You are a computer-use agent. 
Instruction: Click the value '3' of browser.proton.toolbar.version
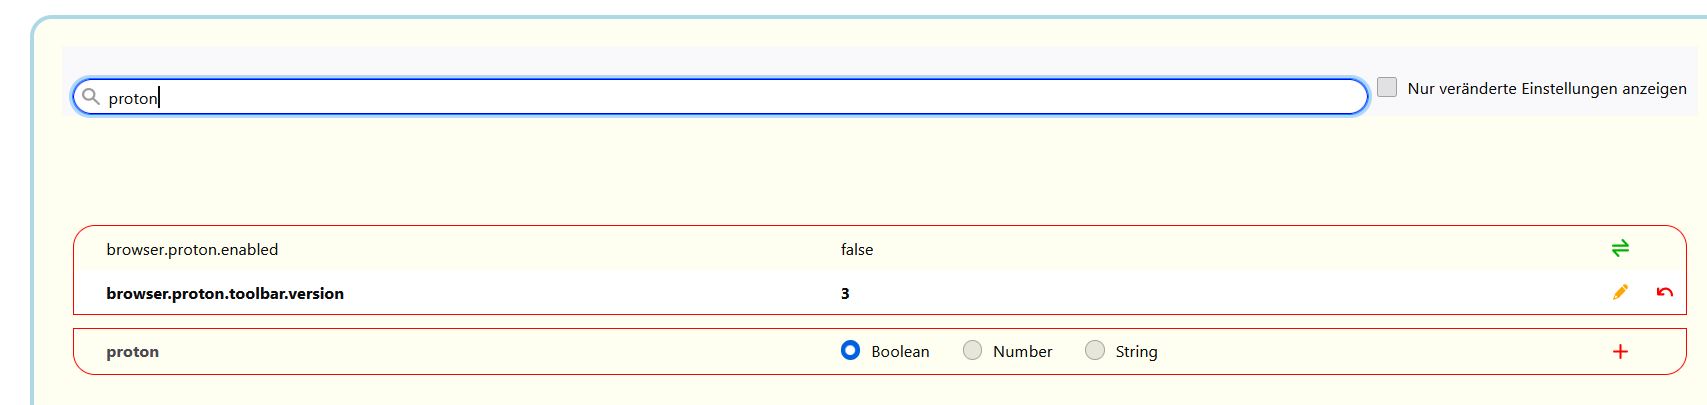(x=845, y=294)
